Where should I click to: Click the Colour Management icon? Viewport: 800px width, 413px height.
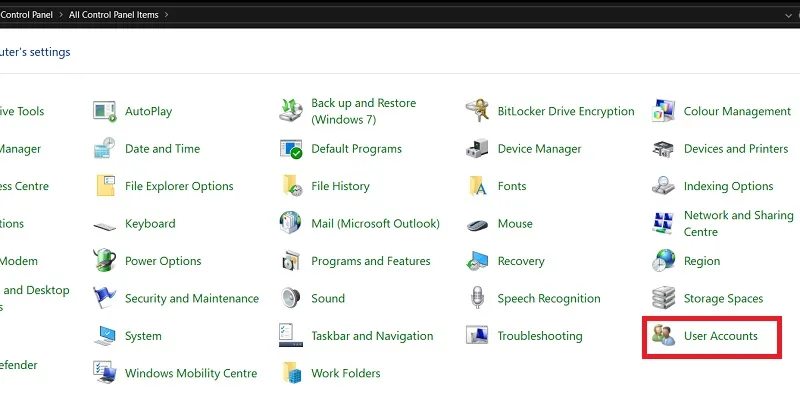click(x=663, y=111)
